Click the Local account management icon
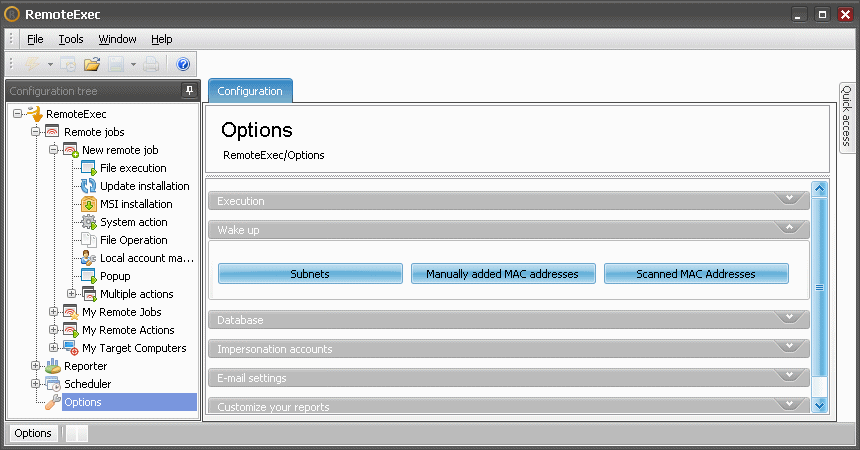Image resolution: width=860 pixels, height=450 pixels. (89, 258)
